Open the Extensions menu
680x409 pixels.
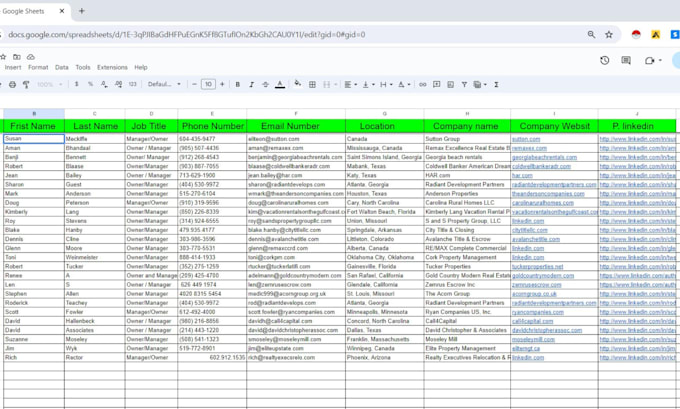click(x=112, y=67)
